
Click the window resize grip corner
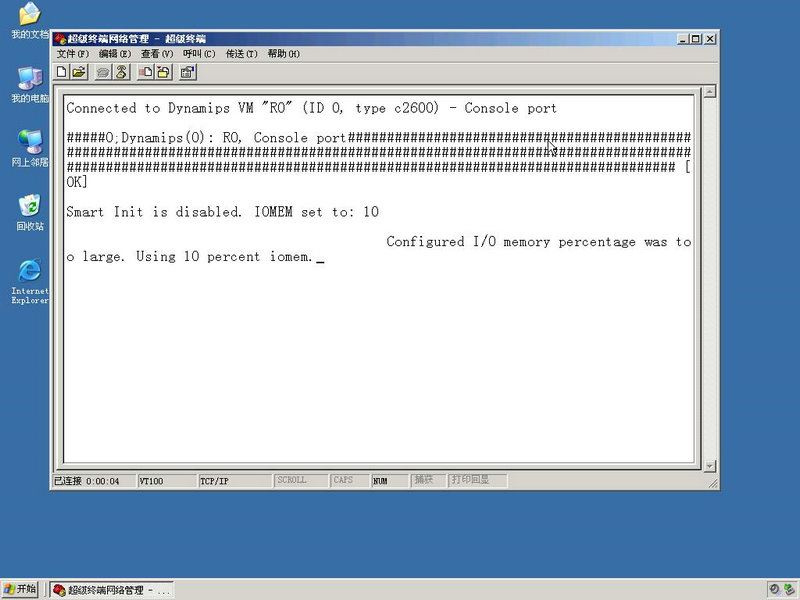pos(713,483)
